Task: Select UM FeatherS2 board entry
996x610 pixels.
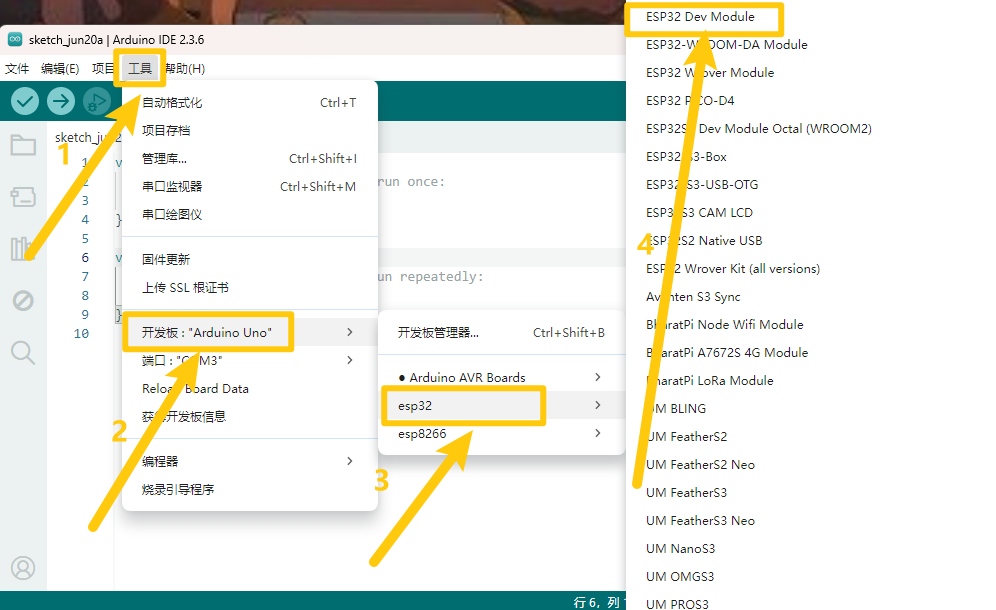Action: 687,436
